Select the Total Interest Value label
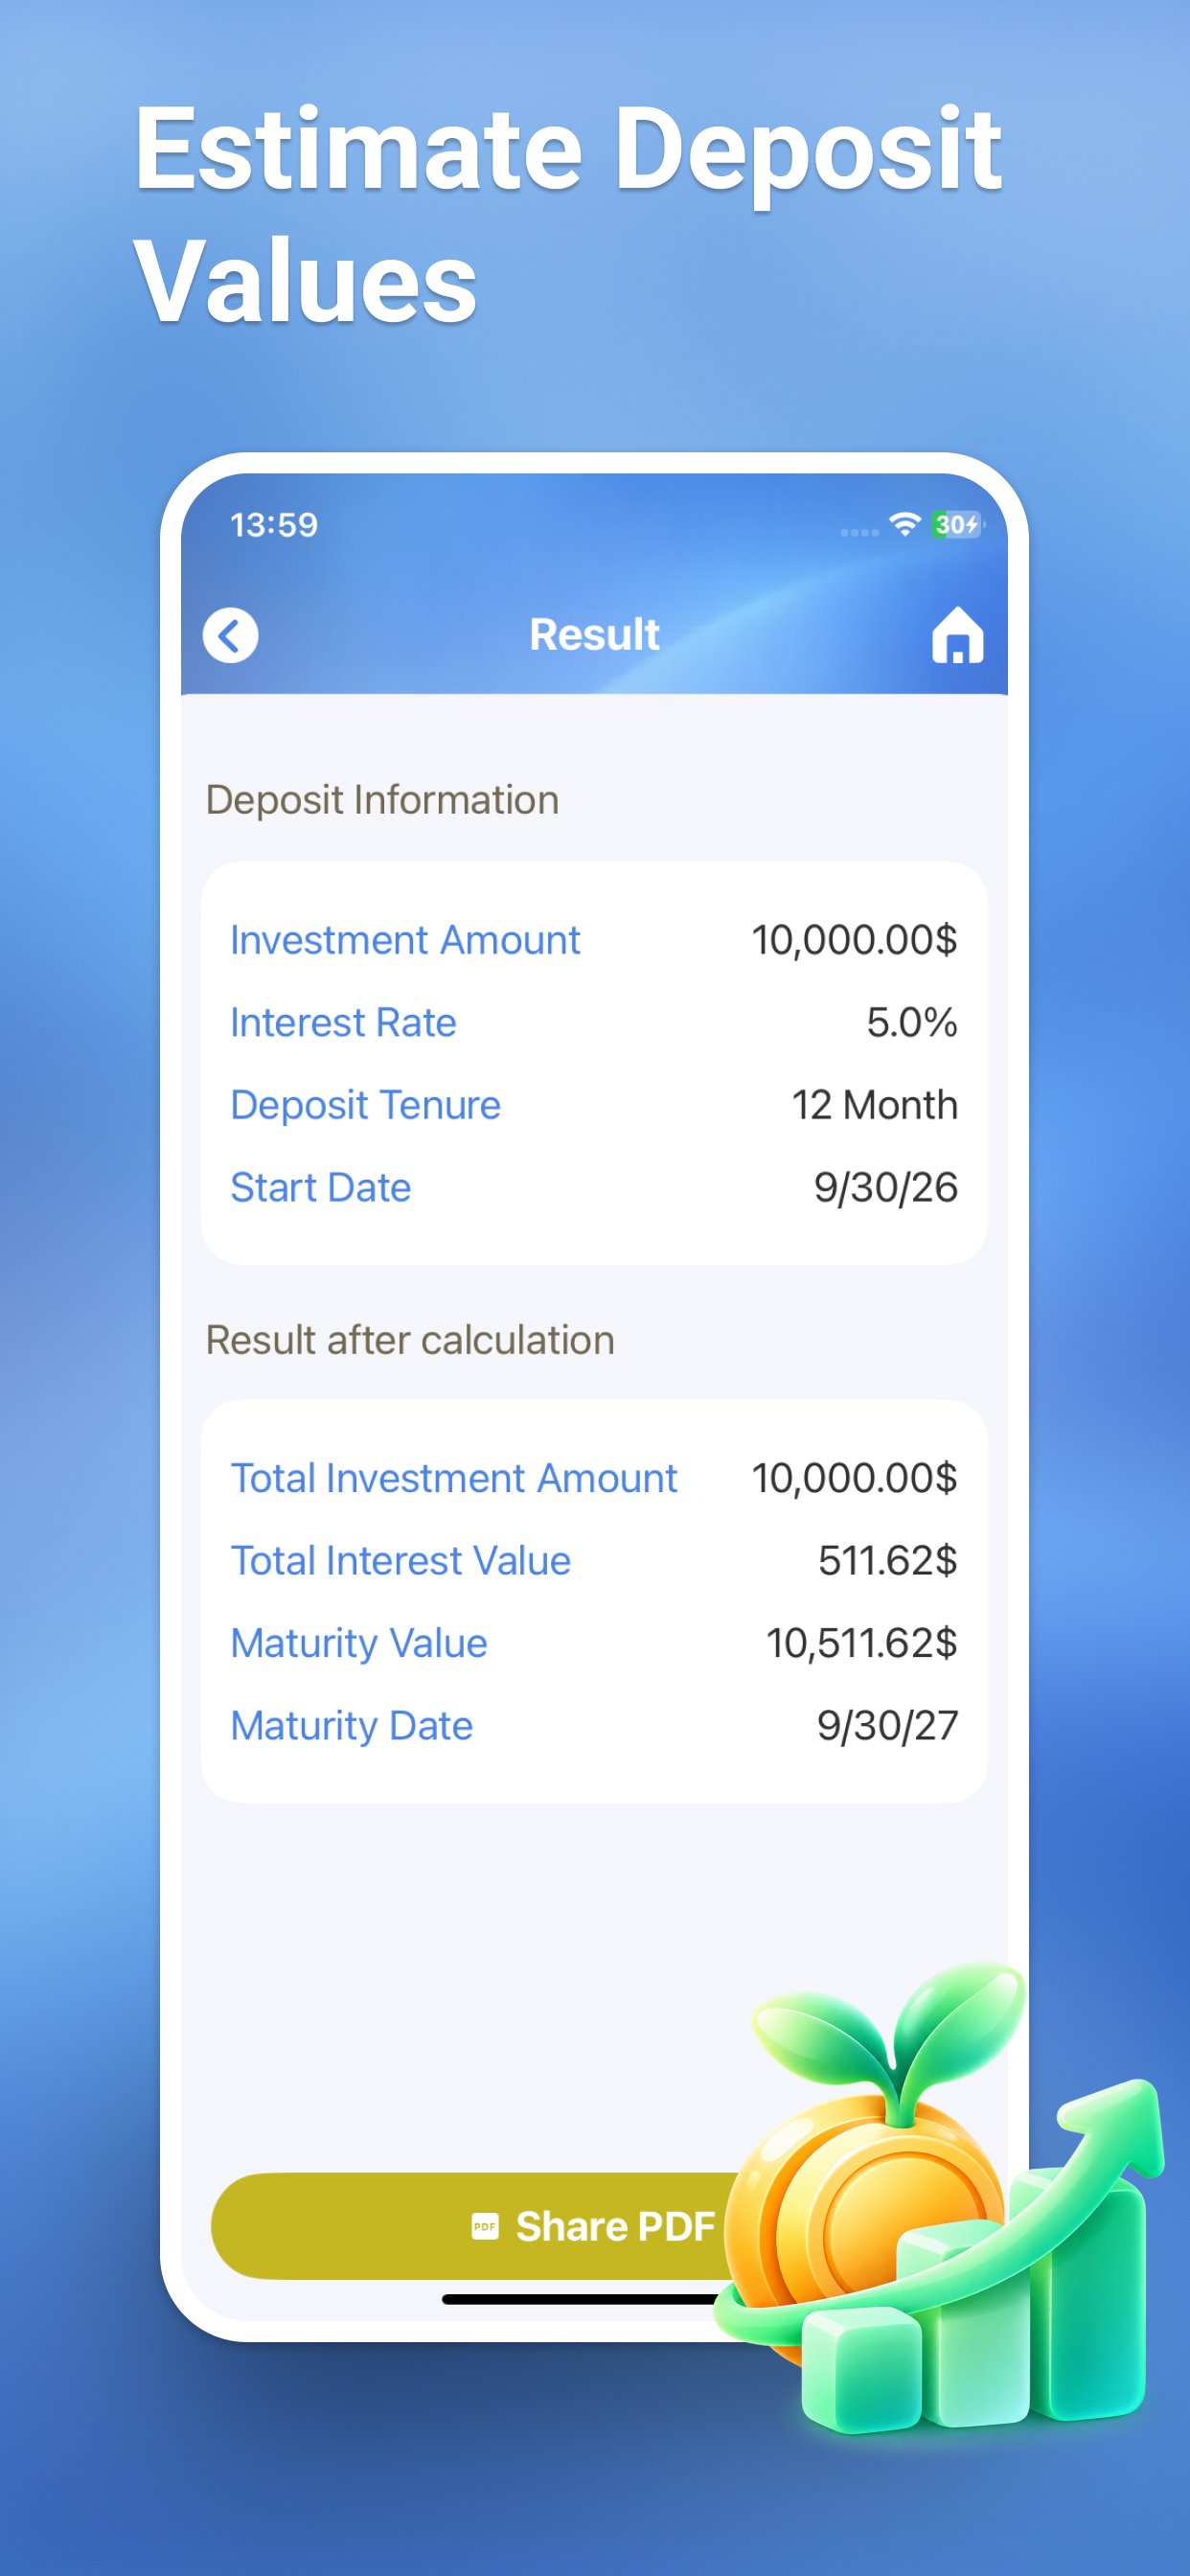The height and width of the screenshot is (2576, 1190). click(400, 1560)
